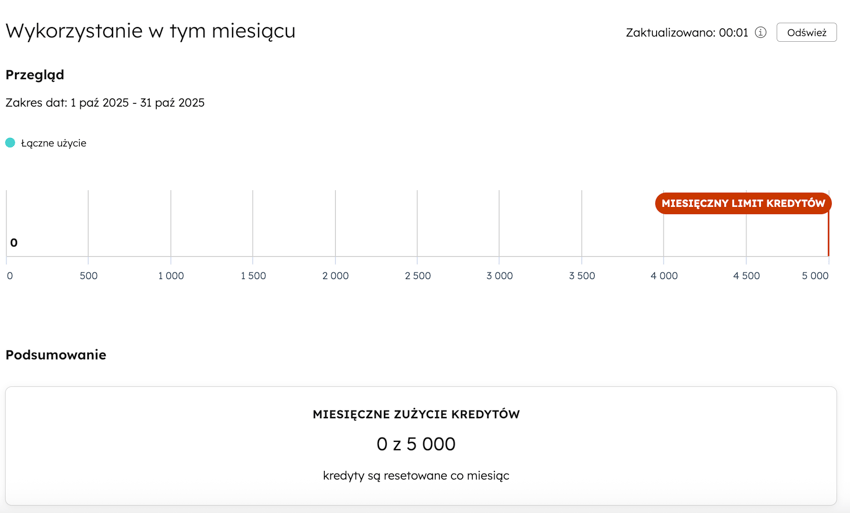Click the 2 500 axis label

click(418, 276)
